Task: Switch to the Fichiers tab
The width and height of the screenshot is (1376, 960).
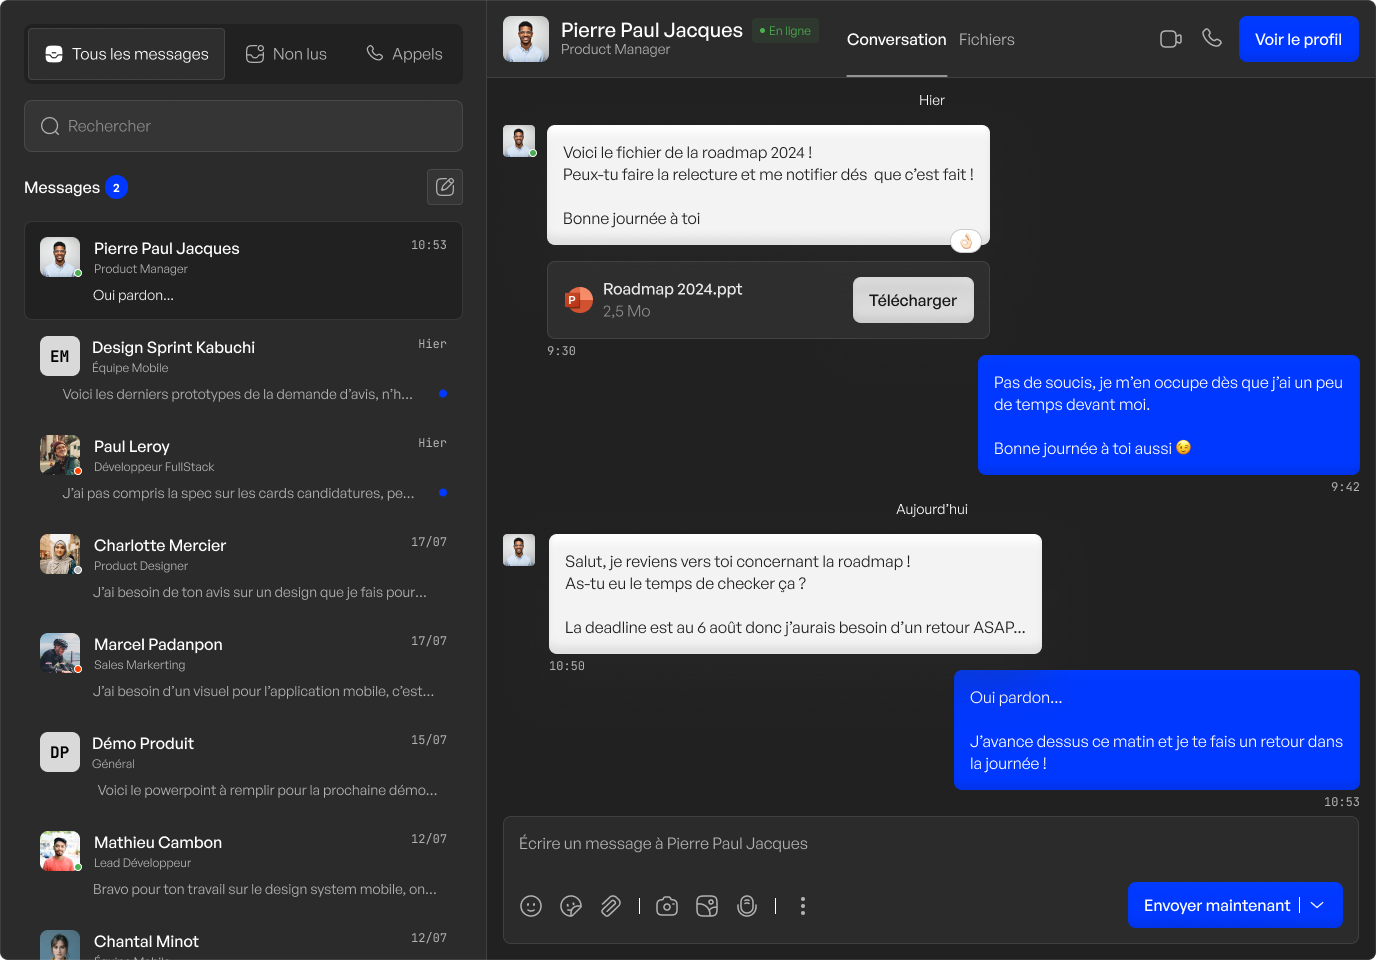Action: [x=986, y=40]
